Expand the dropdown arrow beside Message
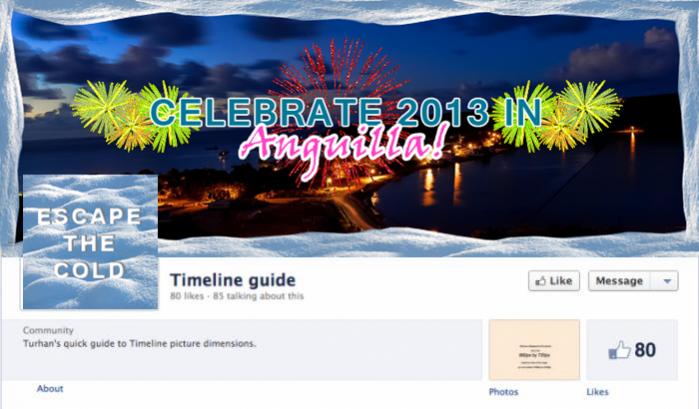699x409 pixels. tap(667, 281)
